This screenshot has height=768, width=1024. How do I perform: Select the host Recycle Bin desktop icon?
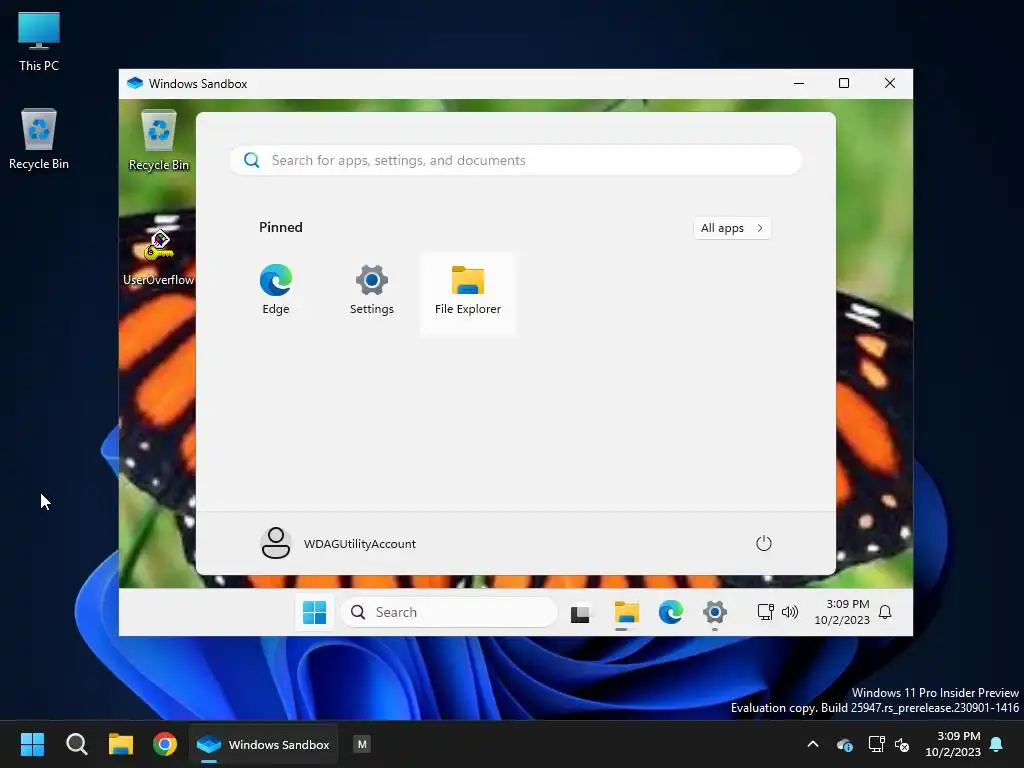point(39,139)
